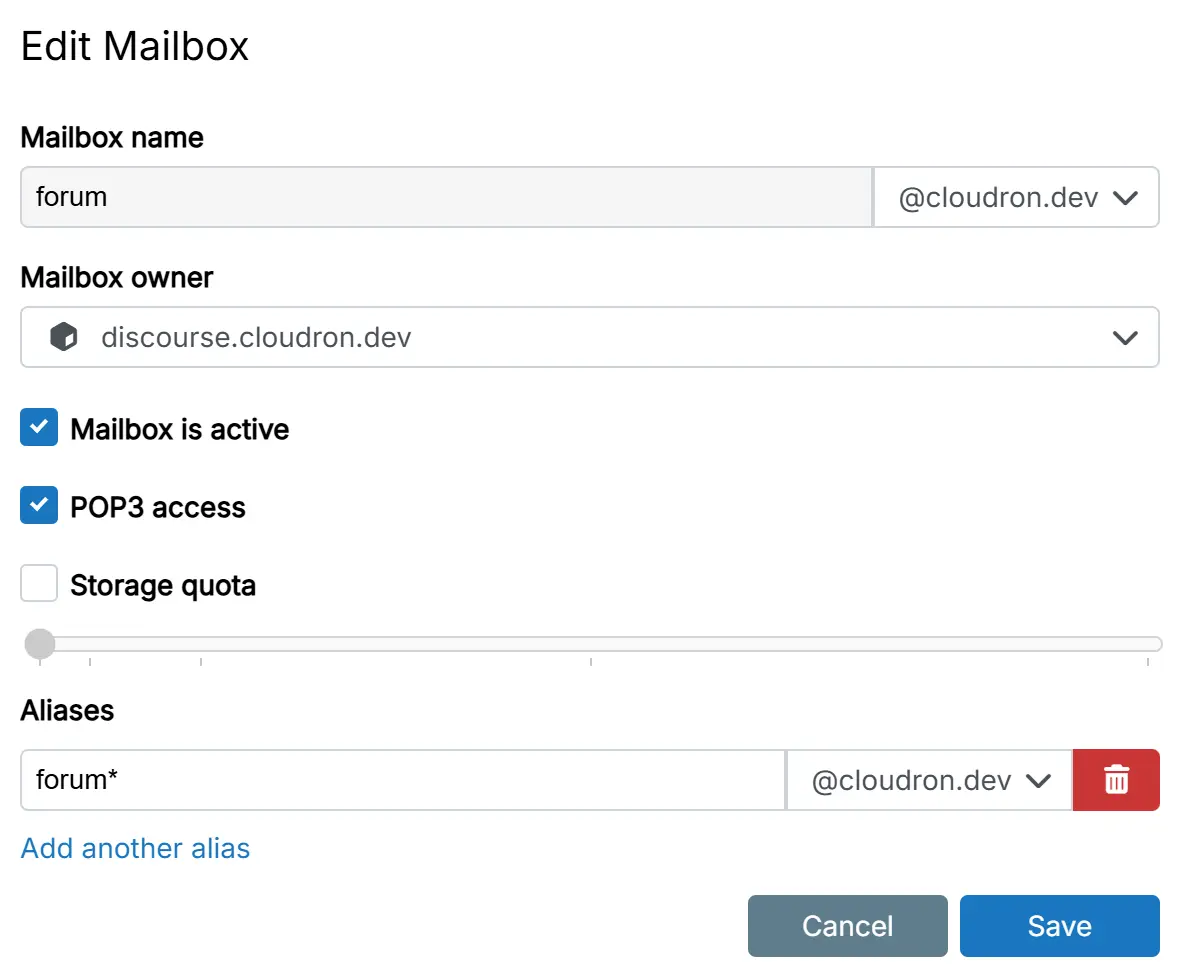1185x971 pixels.
Task: Click the POP3 access label text
Action: pyautogui.click(x=158, y=507)
